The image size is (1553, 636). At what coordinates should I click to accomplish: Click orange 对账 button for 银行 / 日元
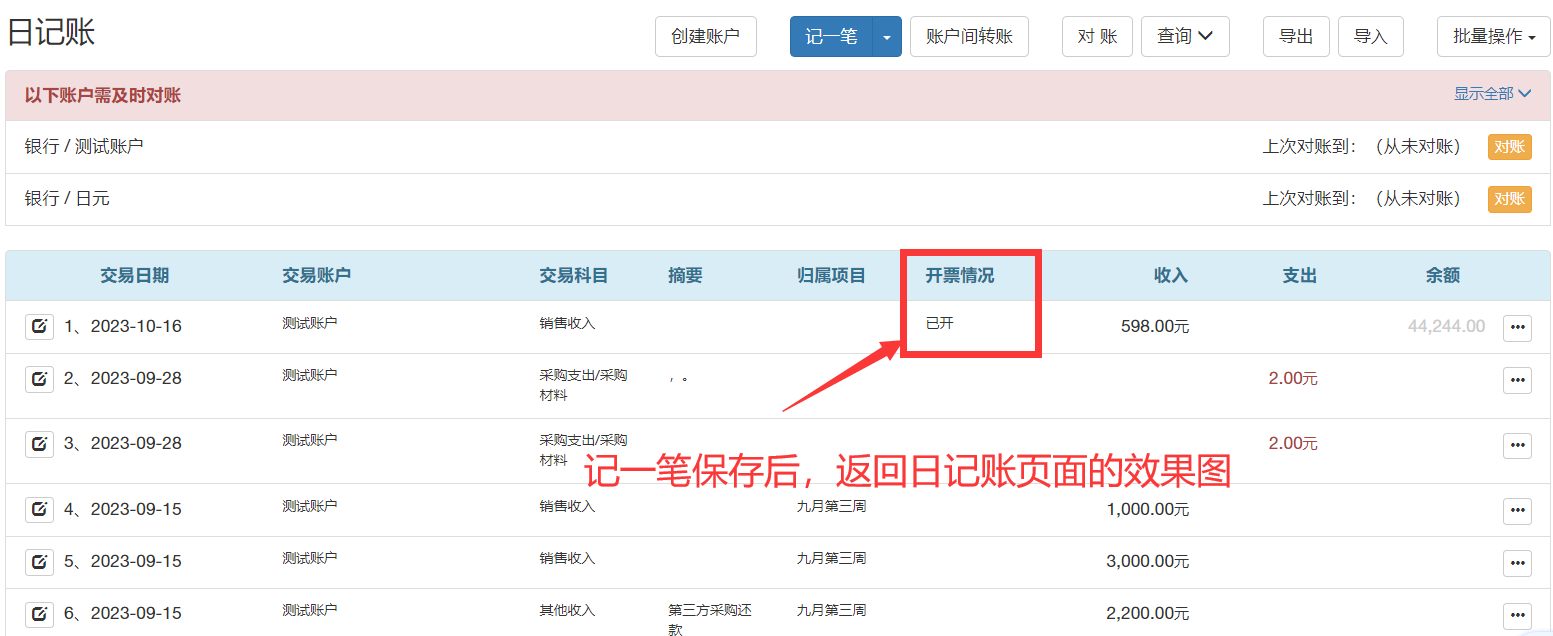[x=1509, y=199]
